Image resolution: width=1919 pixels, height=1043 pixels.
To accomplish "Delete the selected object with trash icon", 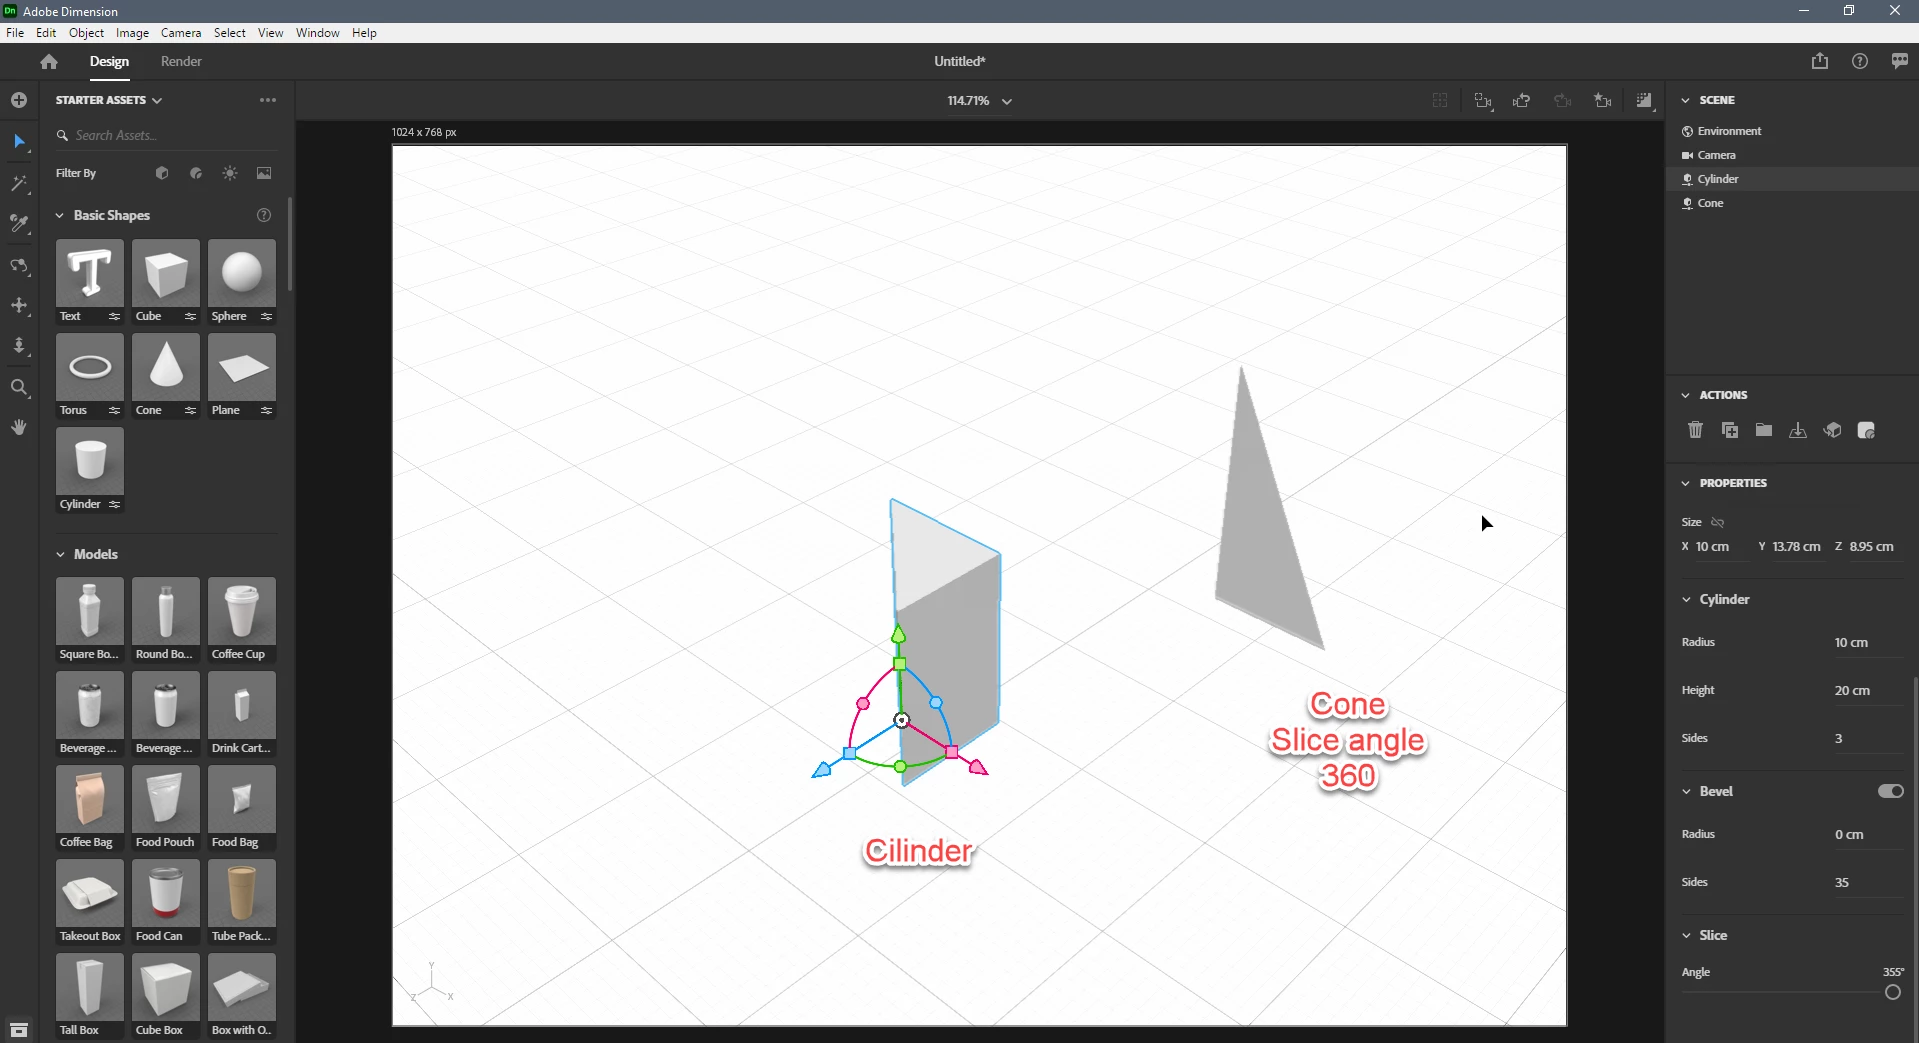I will click(x=1695, y=430).
